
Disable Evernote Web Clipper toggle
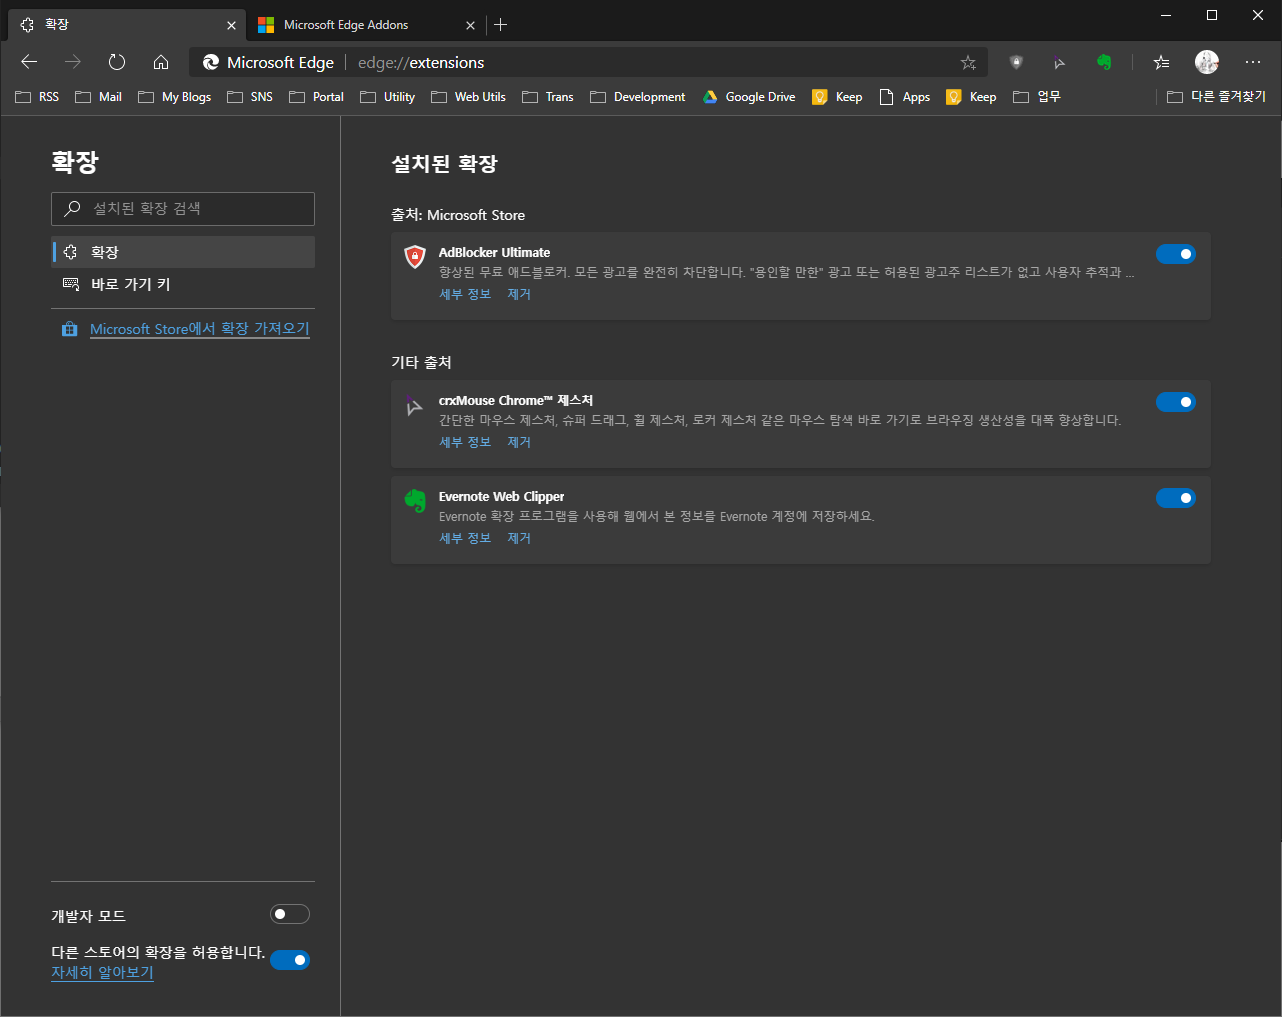point(1175,498)
